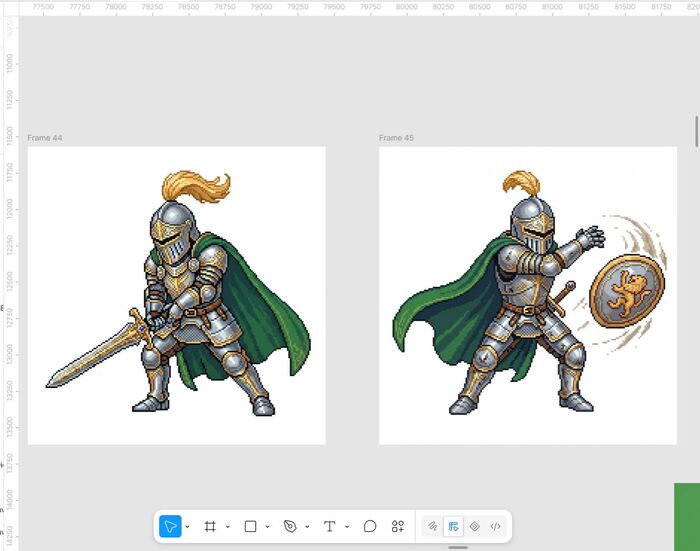Select the Frame tool
This screenshot has width=700, height=551.
coord(210,526)
